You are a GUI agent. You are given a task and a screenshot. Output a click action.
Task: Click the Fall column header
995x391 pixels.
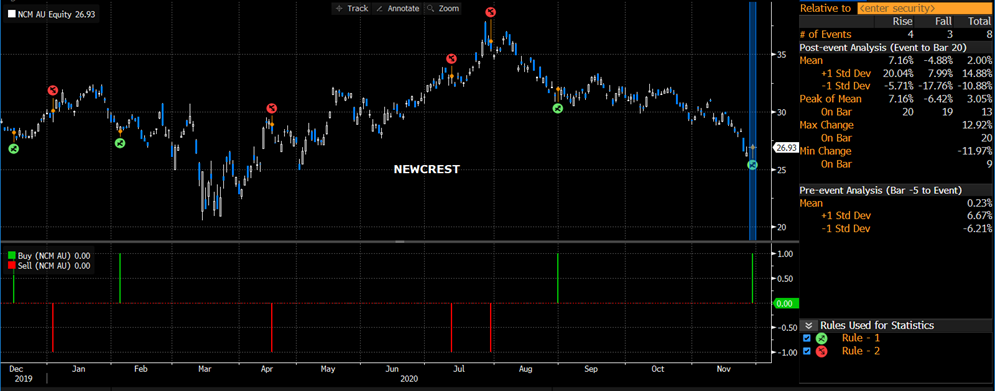click(x=944, y=22)
